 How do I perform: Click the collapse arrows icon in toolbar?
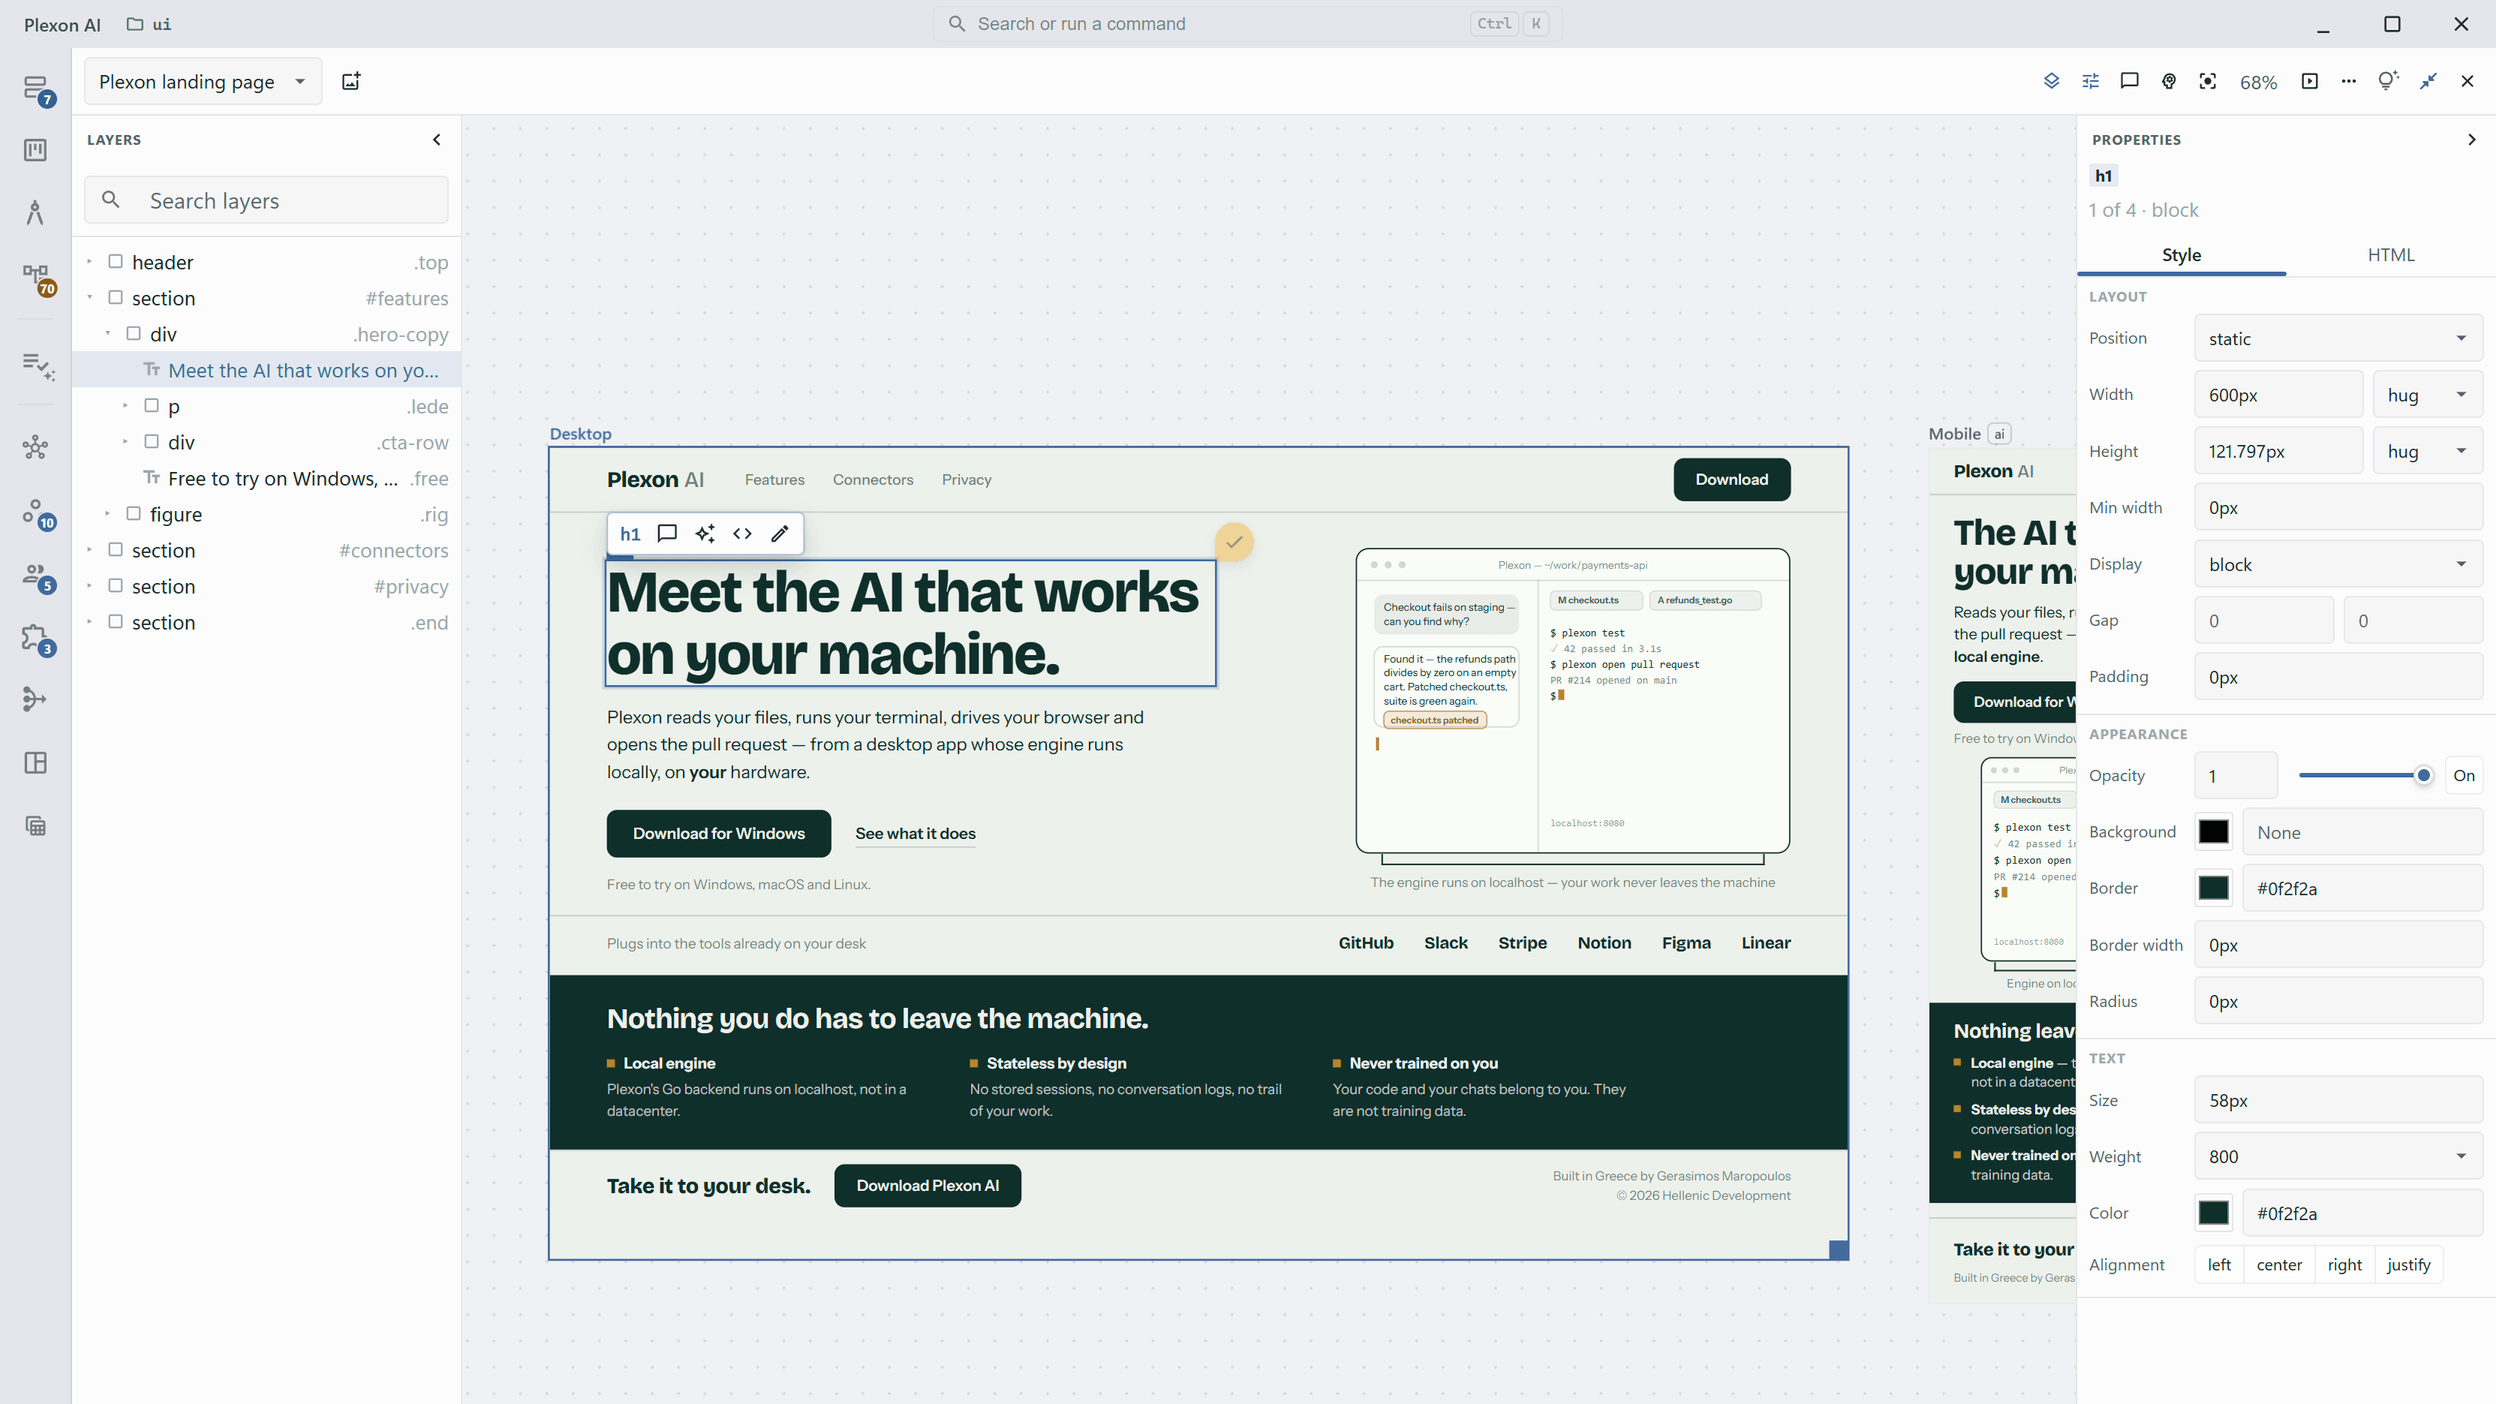coord(2428,81)
